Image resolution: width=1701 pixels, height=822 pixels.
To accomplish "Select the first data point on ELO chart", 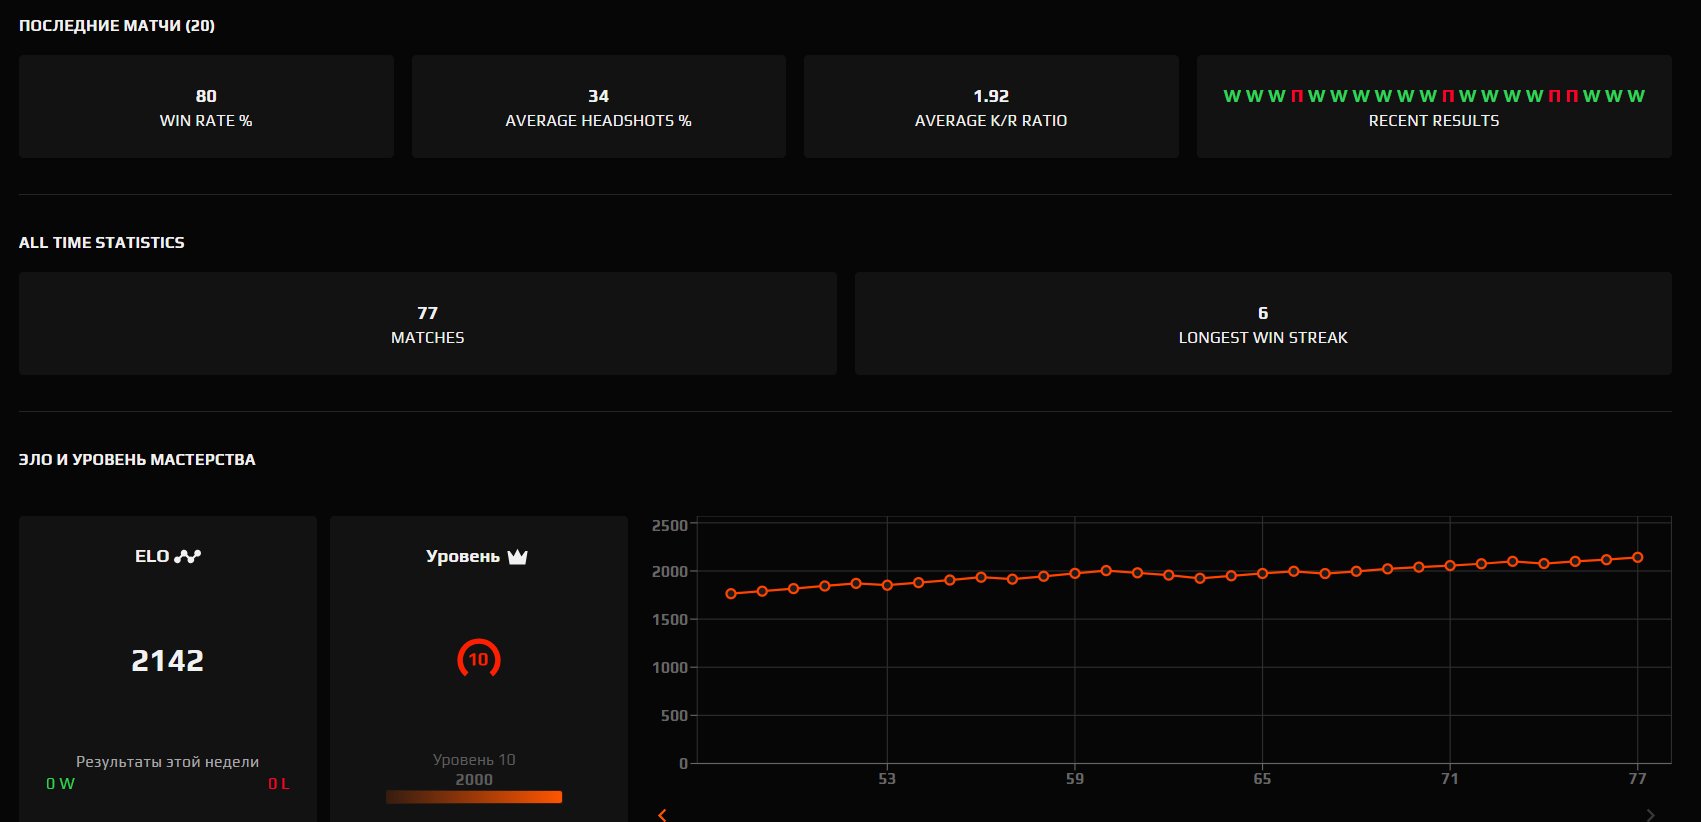I will (x=731, y=594).
